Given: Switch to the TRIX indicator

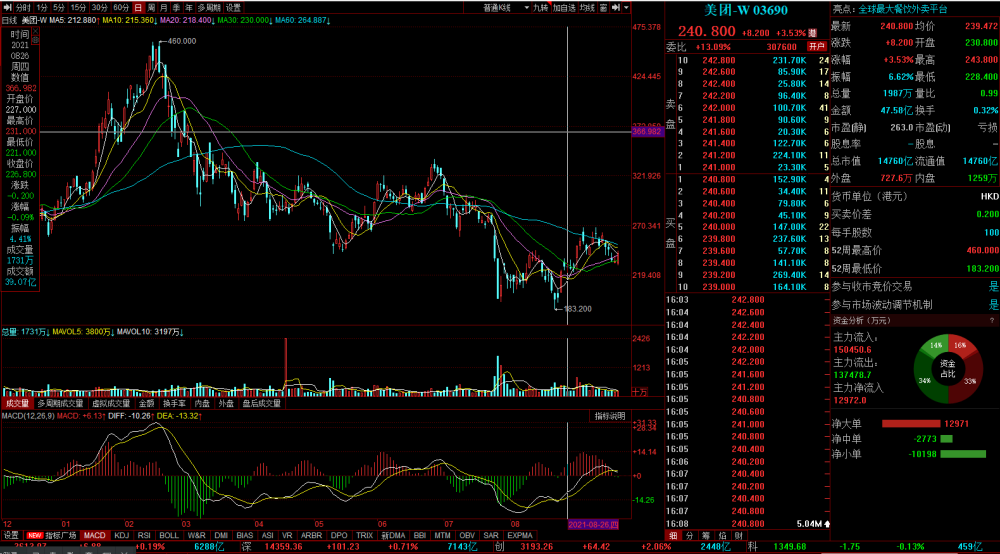Looking at the screenshot, I should pyautogui.click(x=364, y=536).
